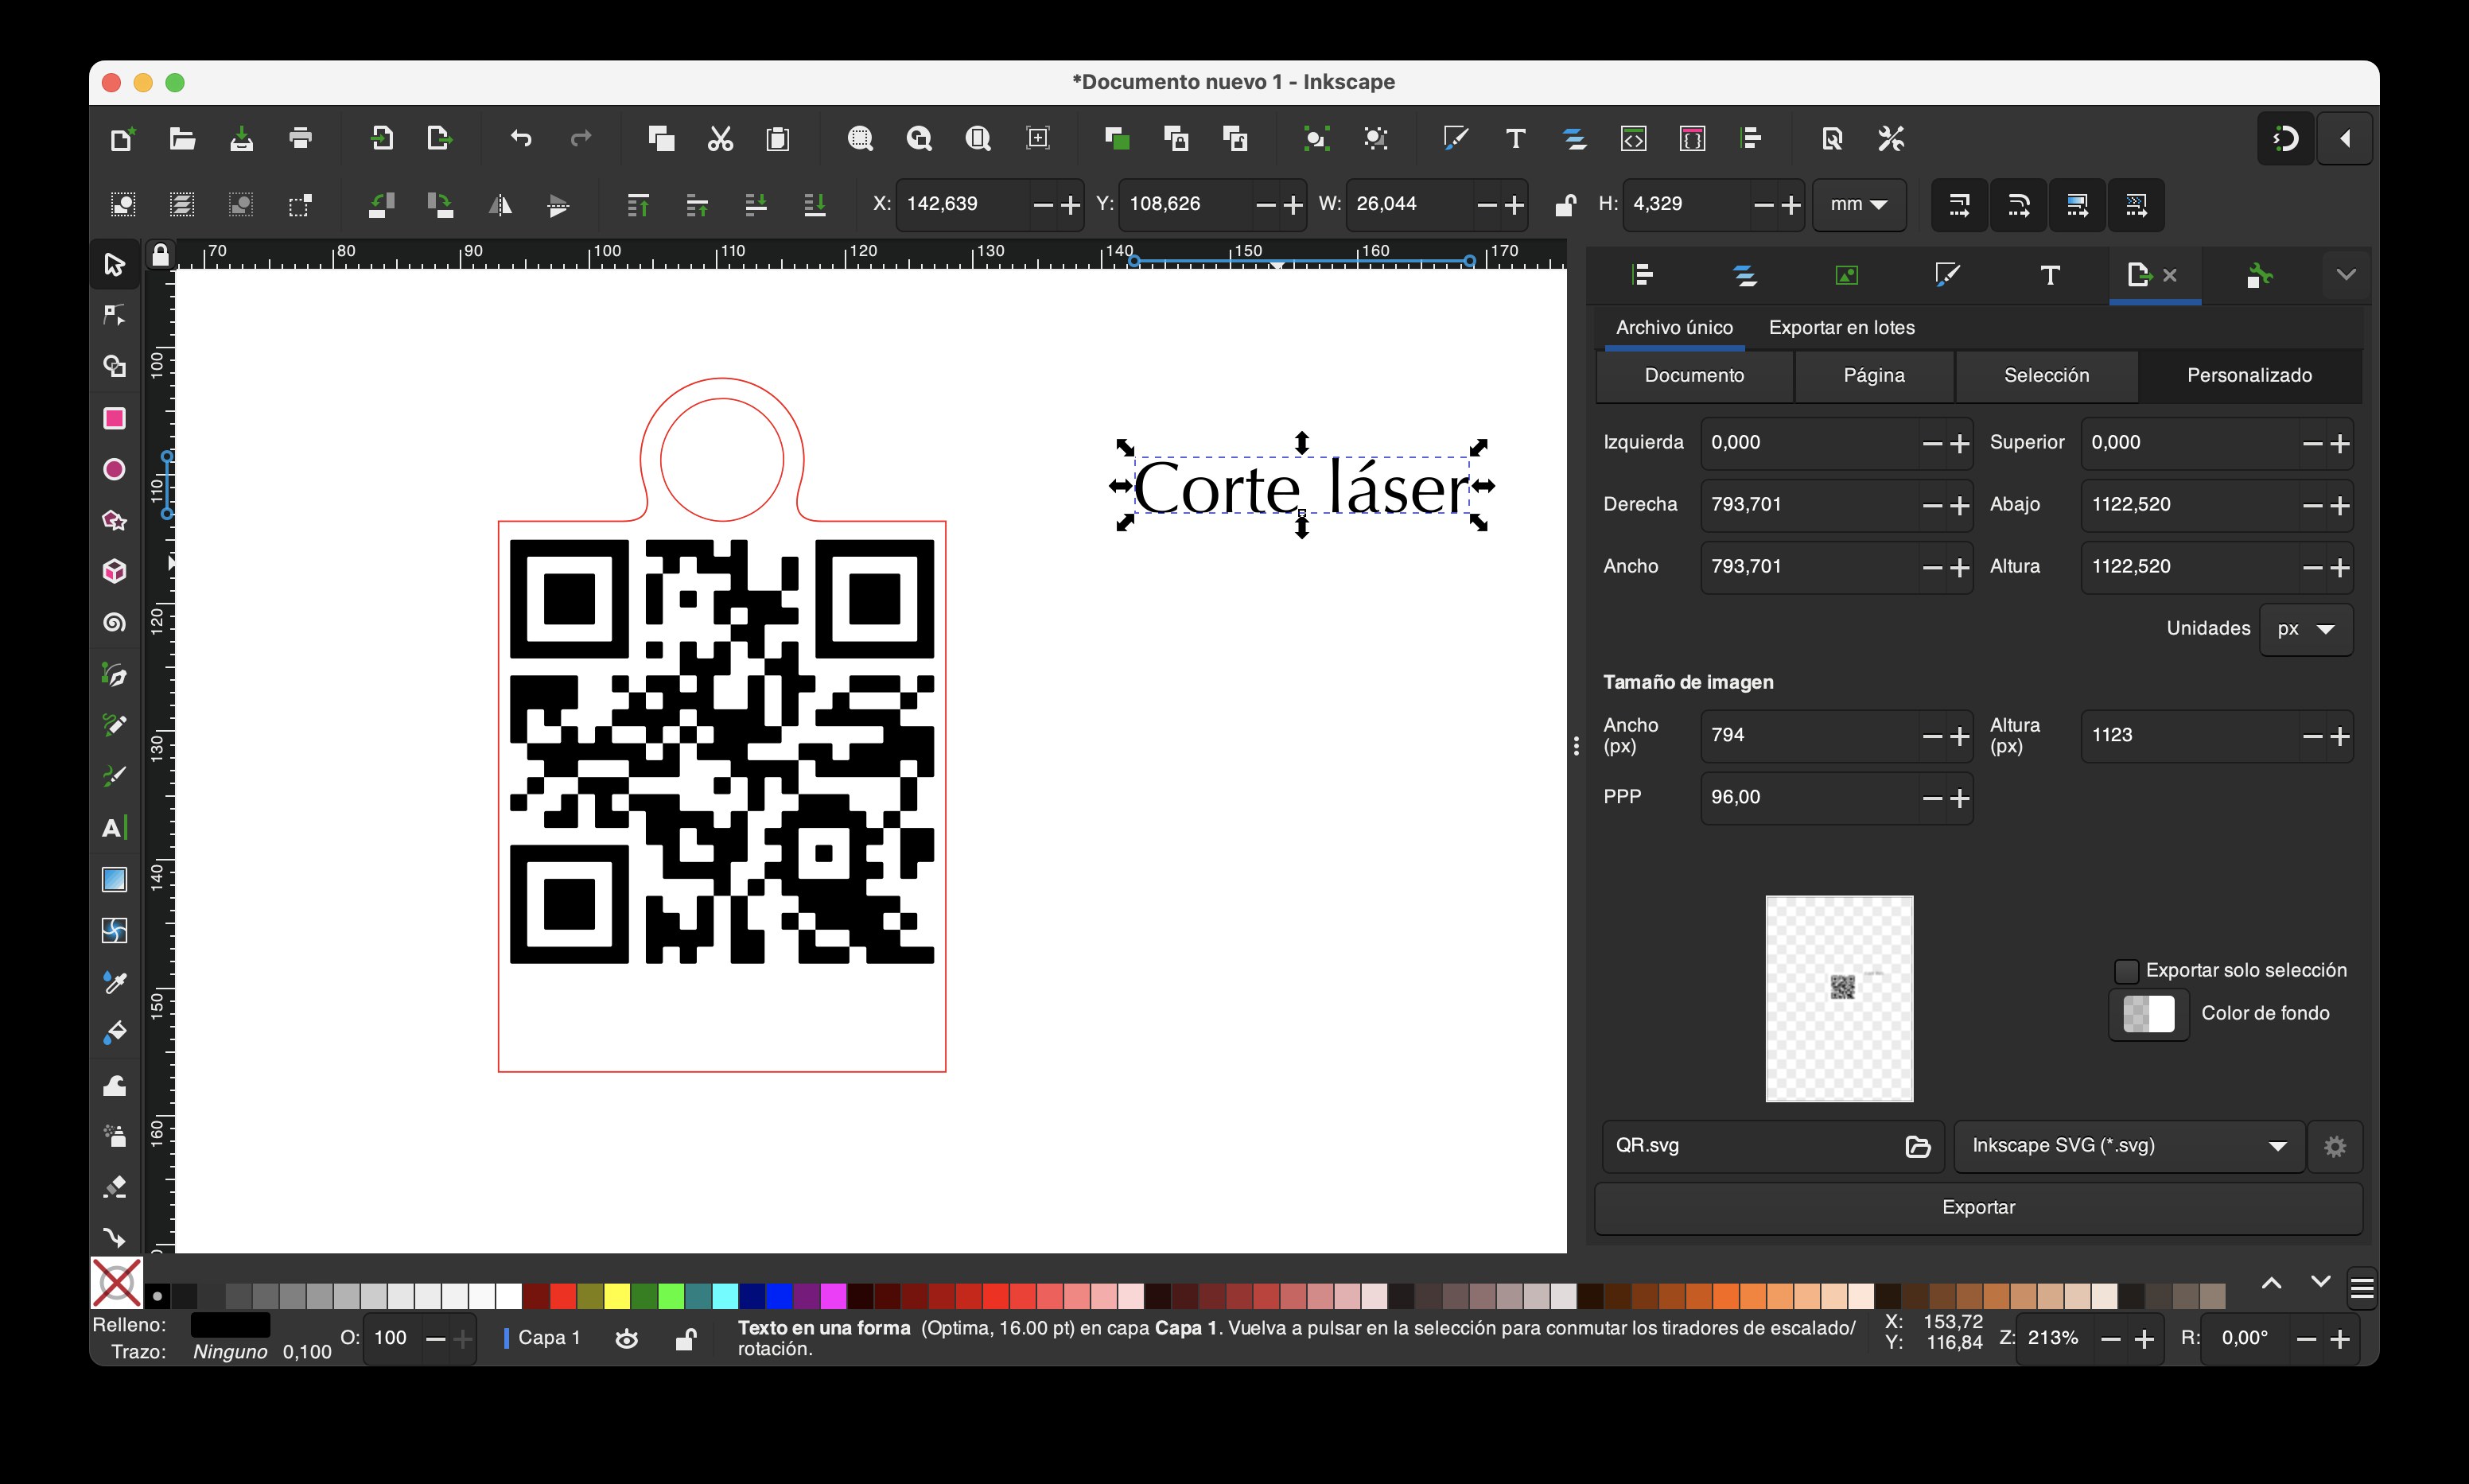Toggle Capa 1 layer lock
Screen dimensions: 2469x1484
[x=686, y=1338]
